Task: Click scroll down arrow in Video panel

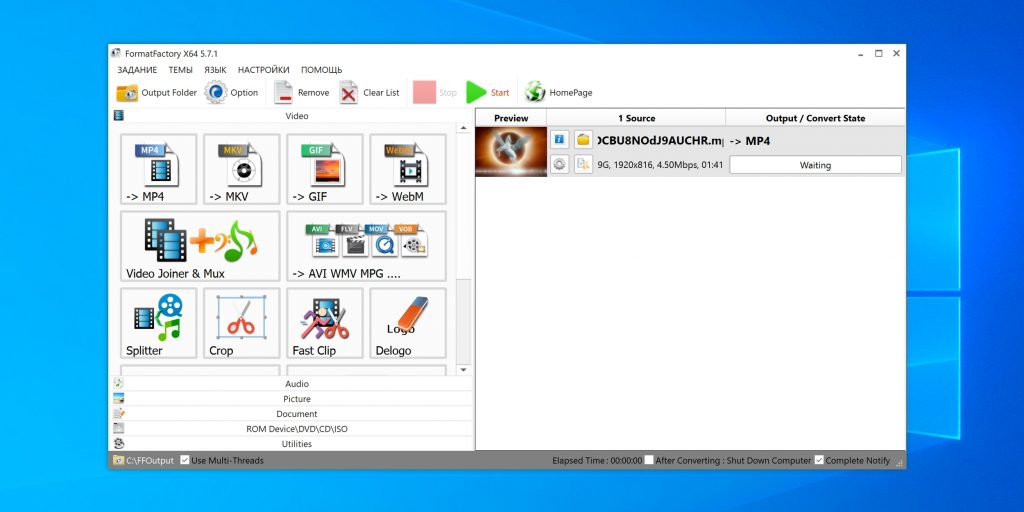Action: pyautogui.click(x=464, y=370)
